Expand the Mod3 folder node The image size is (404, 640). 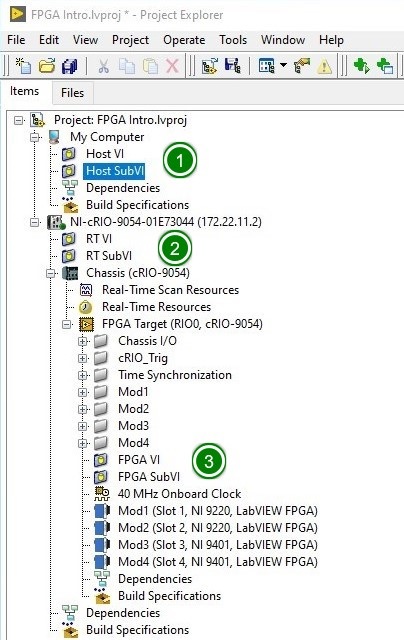[82, 426]
